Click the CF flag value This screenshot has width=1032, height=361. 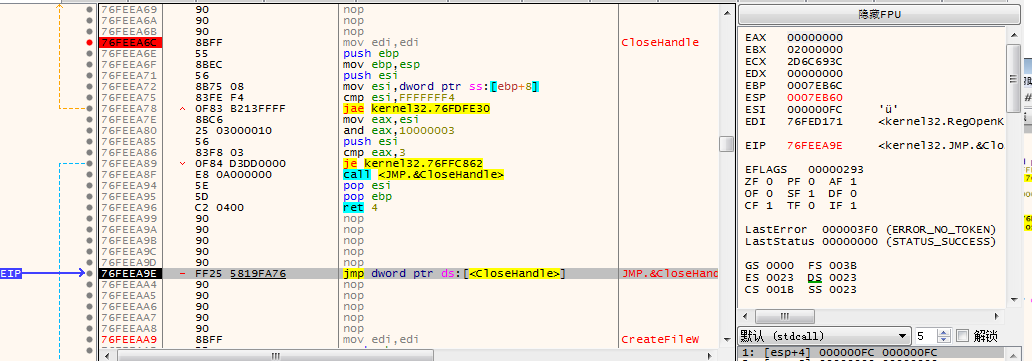coord(769,205)
